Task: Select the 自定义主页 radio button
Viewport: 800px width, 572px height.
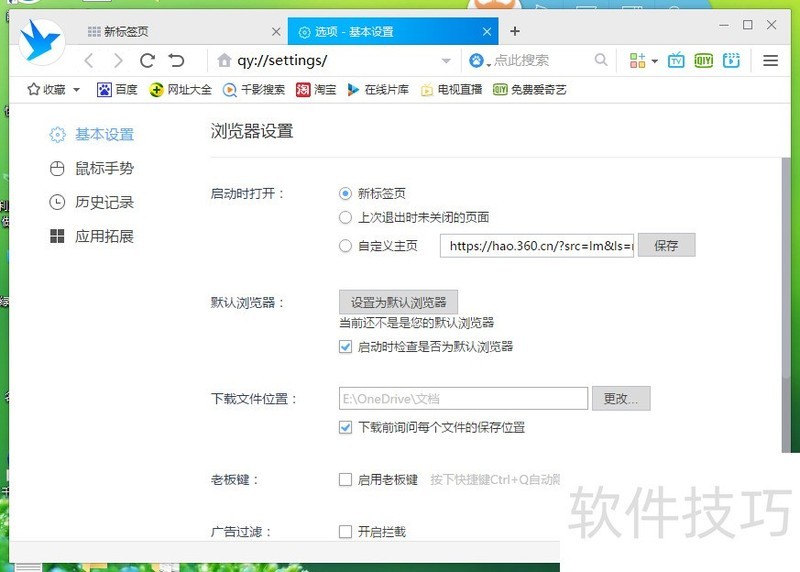Action: pos(345,246)
